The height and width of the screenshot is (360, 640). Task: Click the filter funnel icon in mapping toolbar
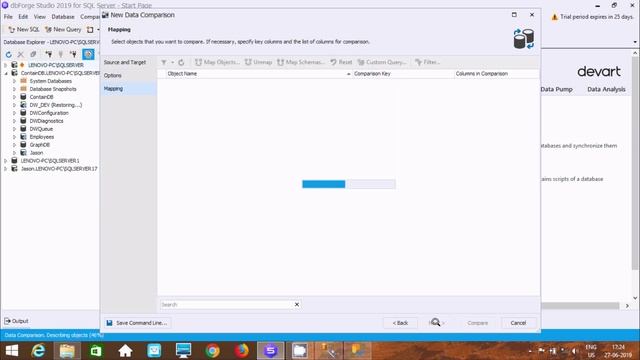click(x=164, y=62)
